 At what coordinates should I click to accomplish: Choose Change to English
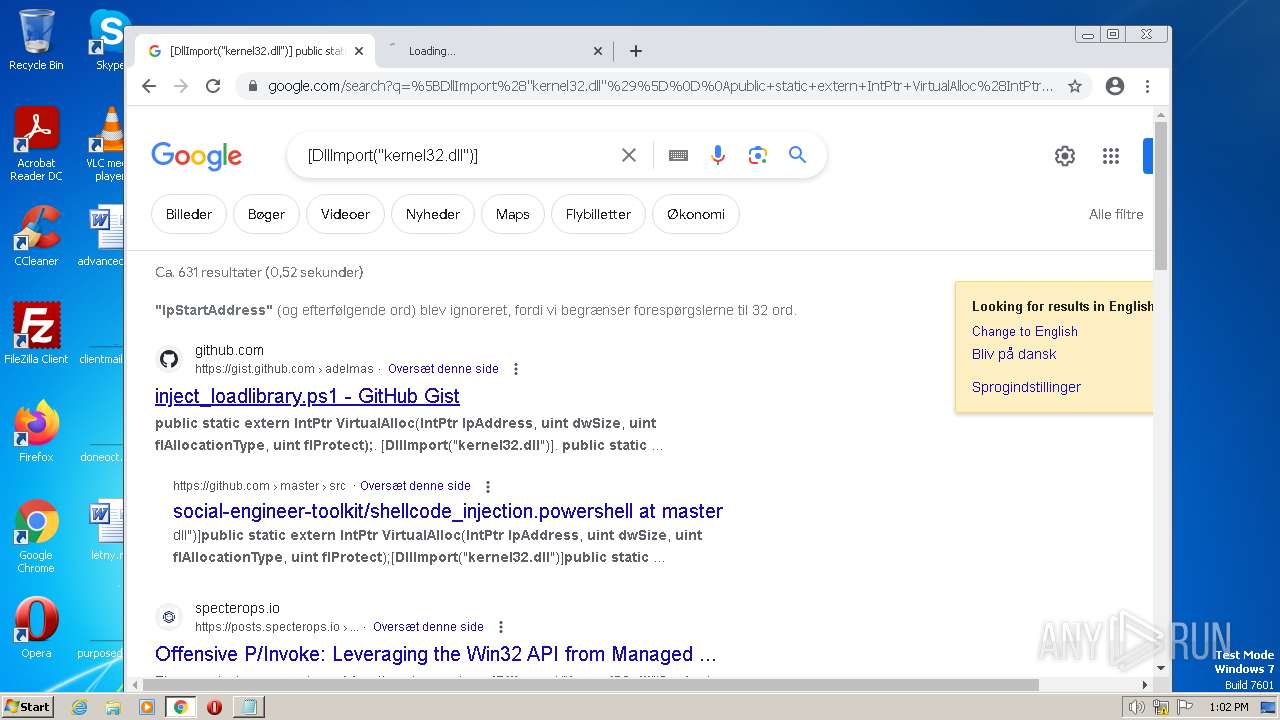coord(1025,331)
